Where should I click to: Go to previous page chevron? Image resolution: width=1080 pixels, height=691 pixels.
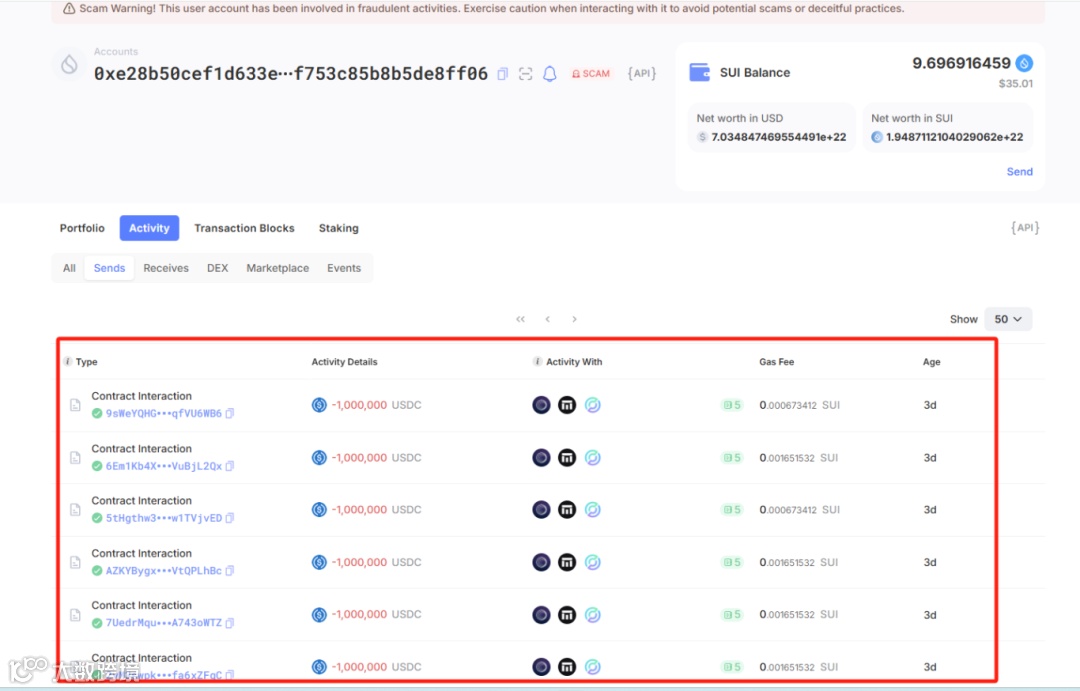548,319
